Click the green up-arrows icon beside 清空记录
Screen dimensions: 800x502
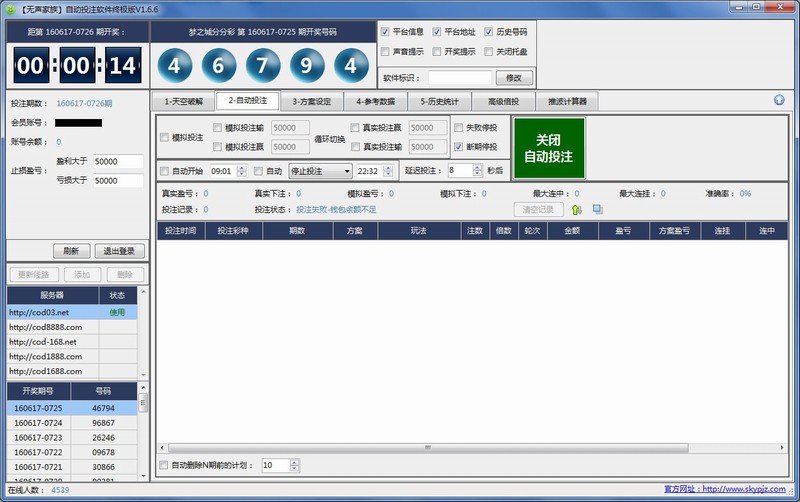click(x=577, y=210)
